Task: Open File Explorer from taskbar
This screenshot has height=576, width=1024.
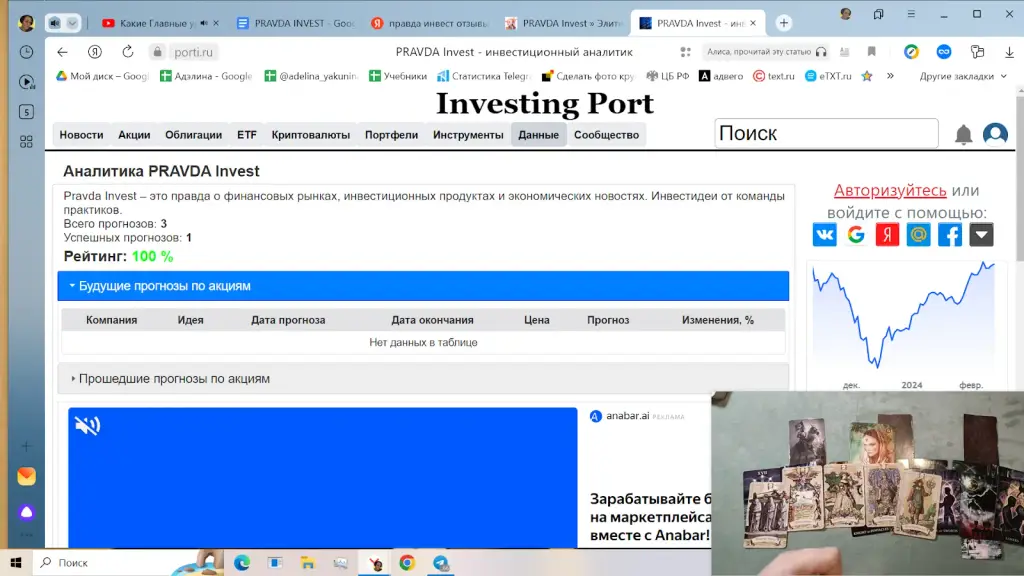Action: click(x=308, y=562)
